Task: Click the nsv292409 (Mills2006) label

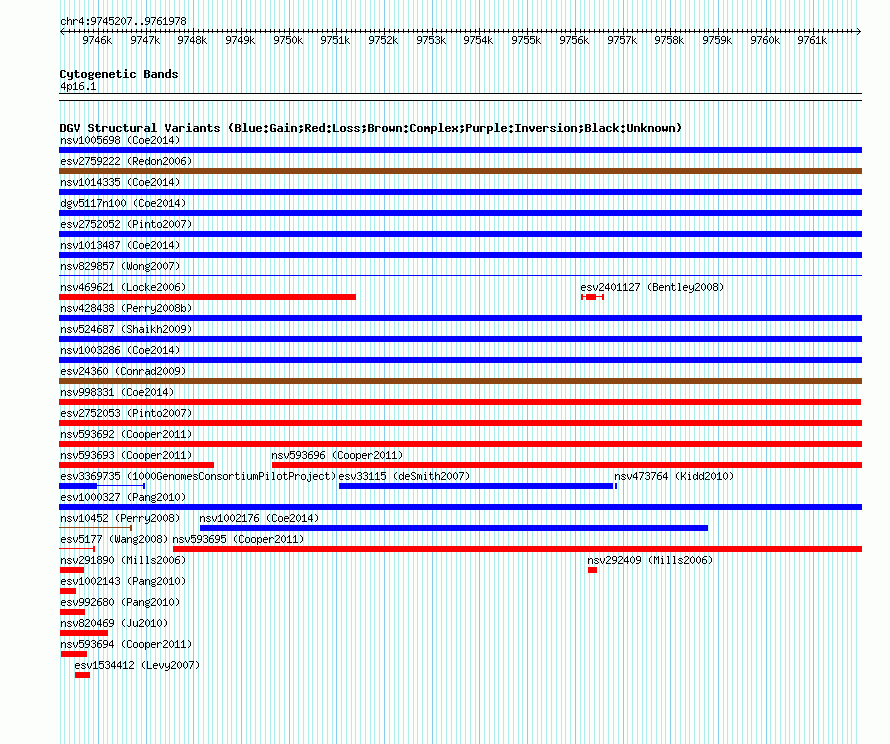Action: [x=650, y=560]
